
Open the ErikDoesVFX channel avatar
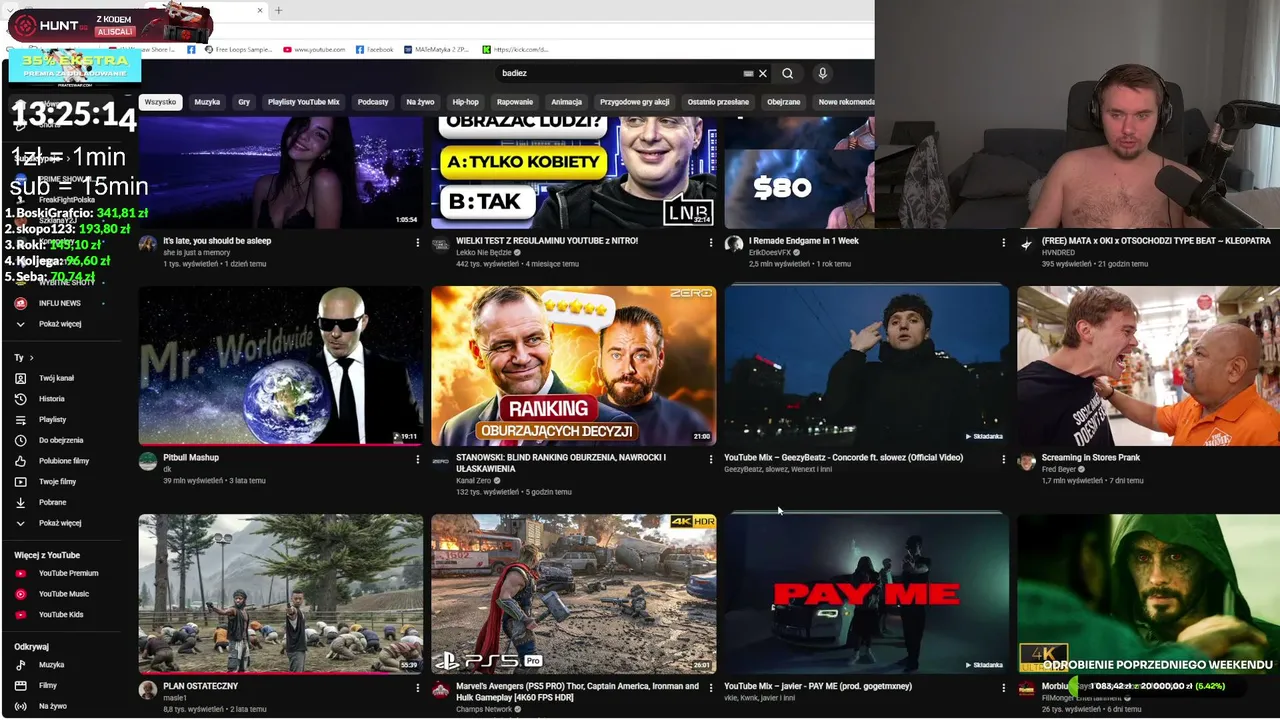click(734, 244)
